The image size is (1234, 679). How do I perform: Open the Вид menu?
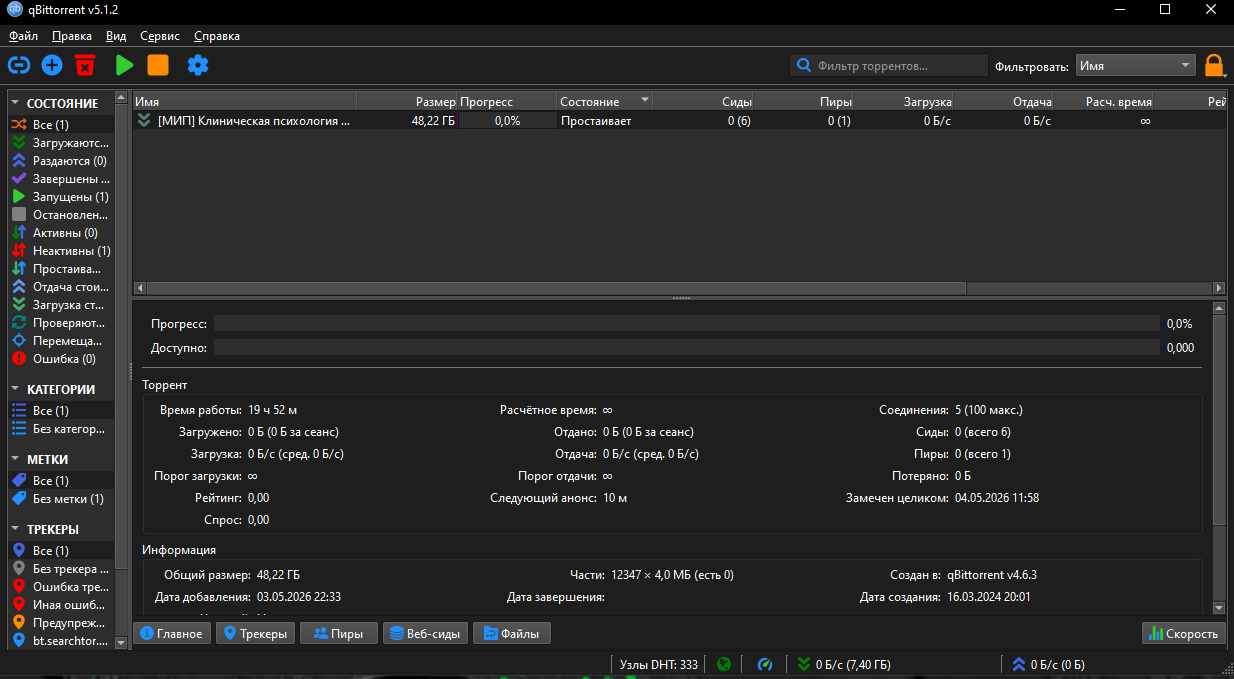click(116, 36)
